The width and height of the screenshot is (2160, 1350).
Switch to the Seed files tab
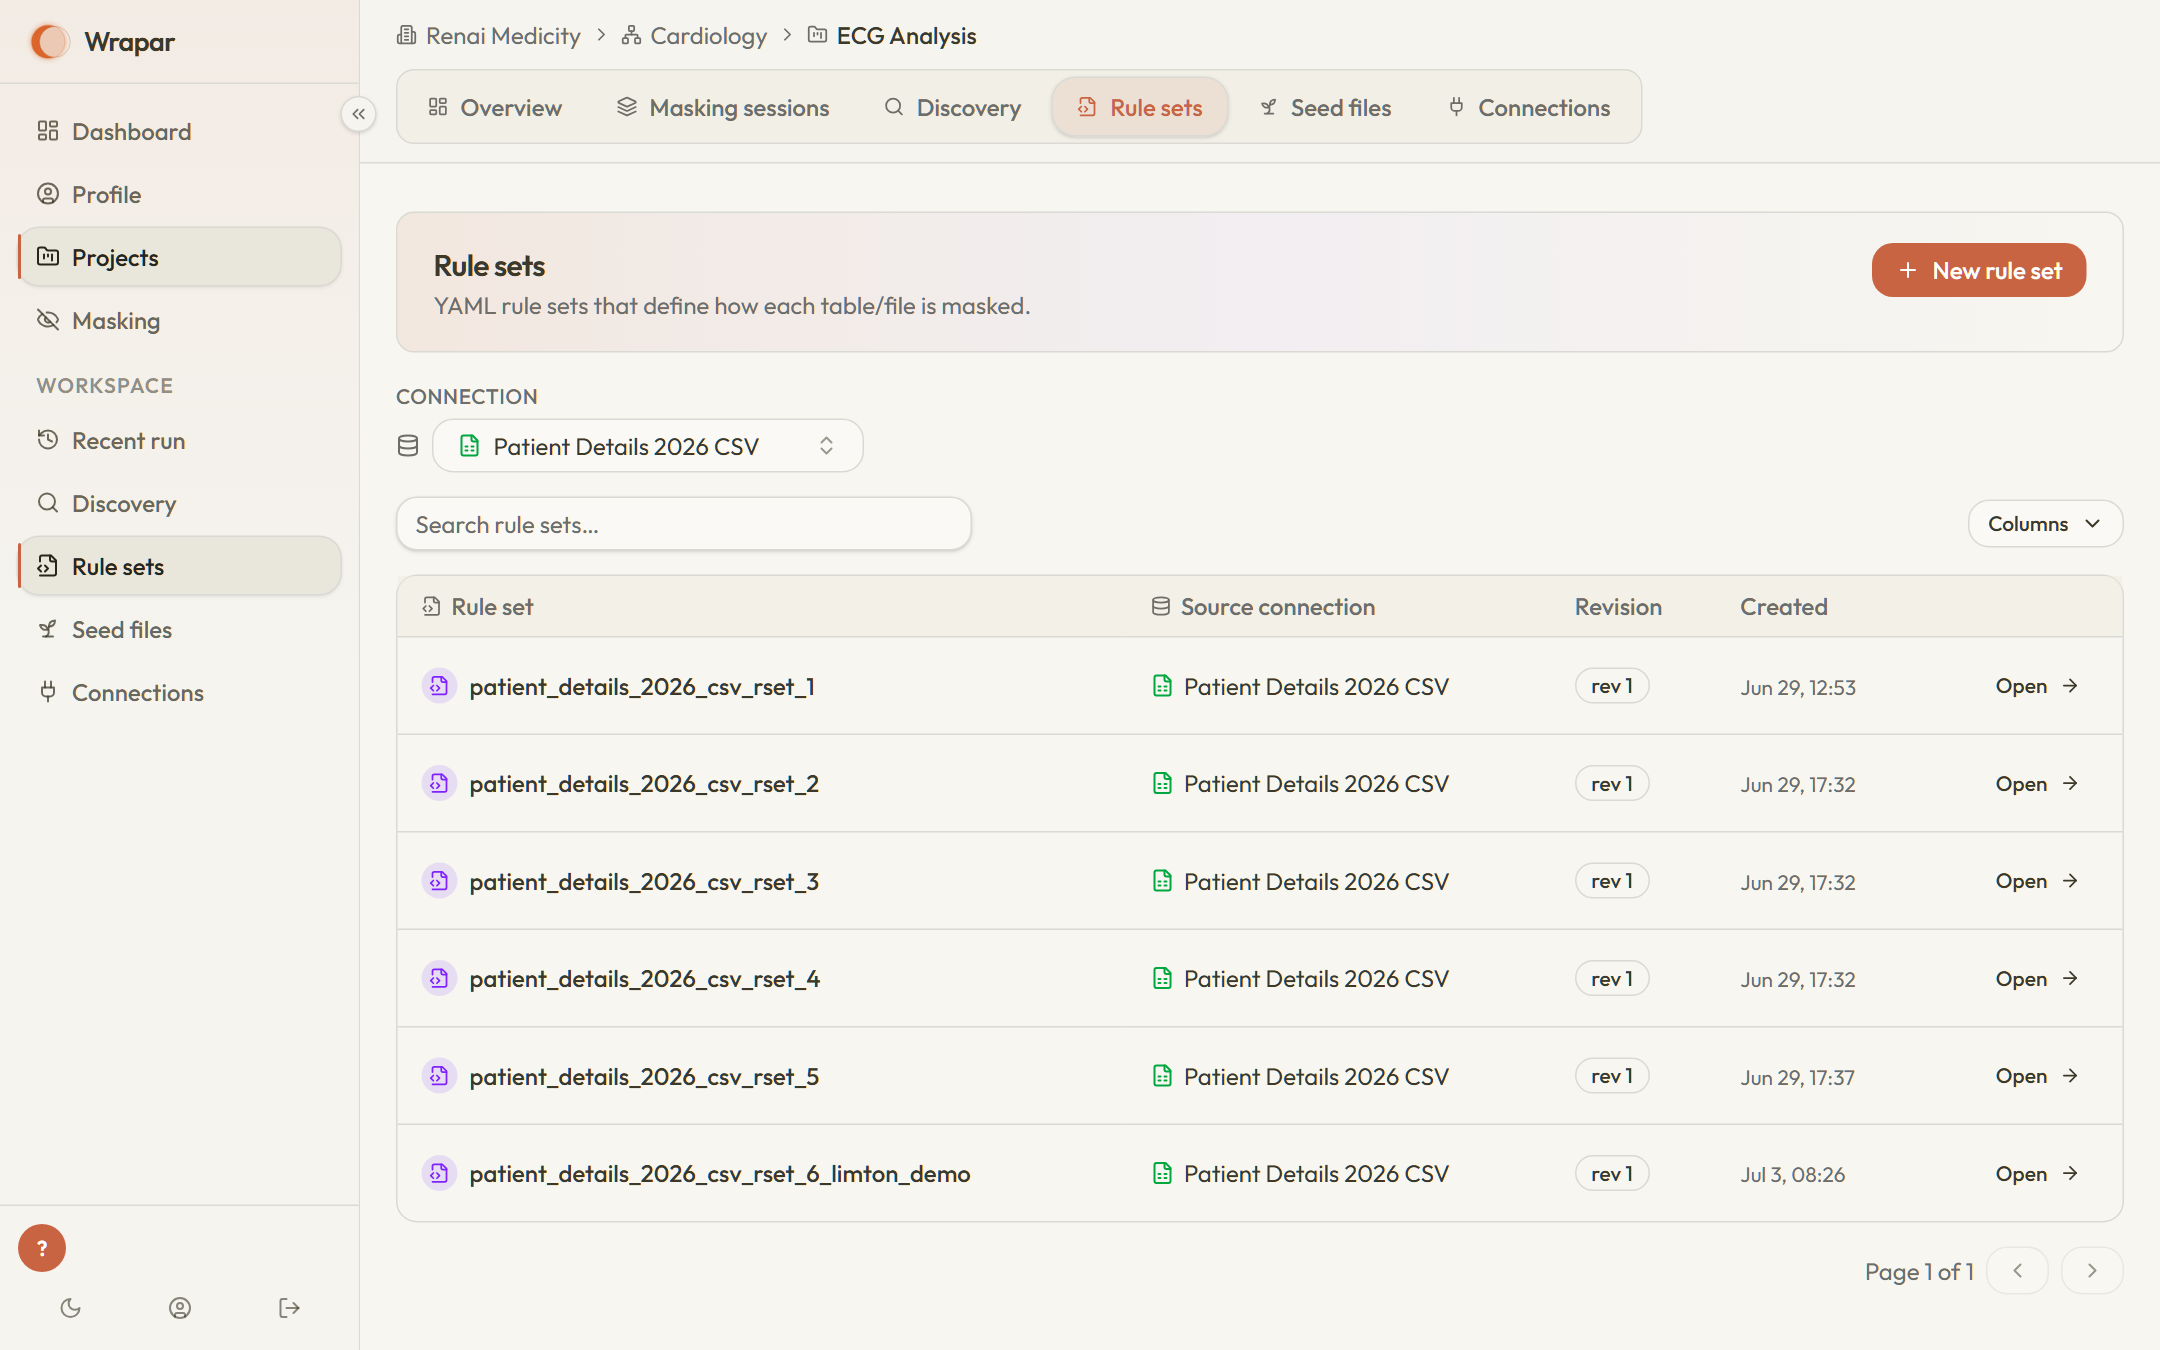point(1326,107)
